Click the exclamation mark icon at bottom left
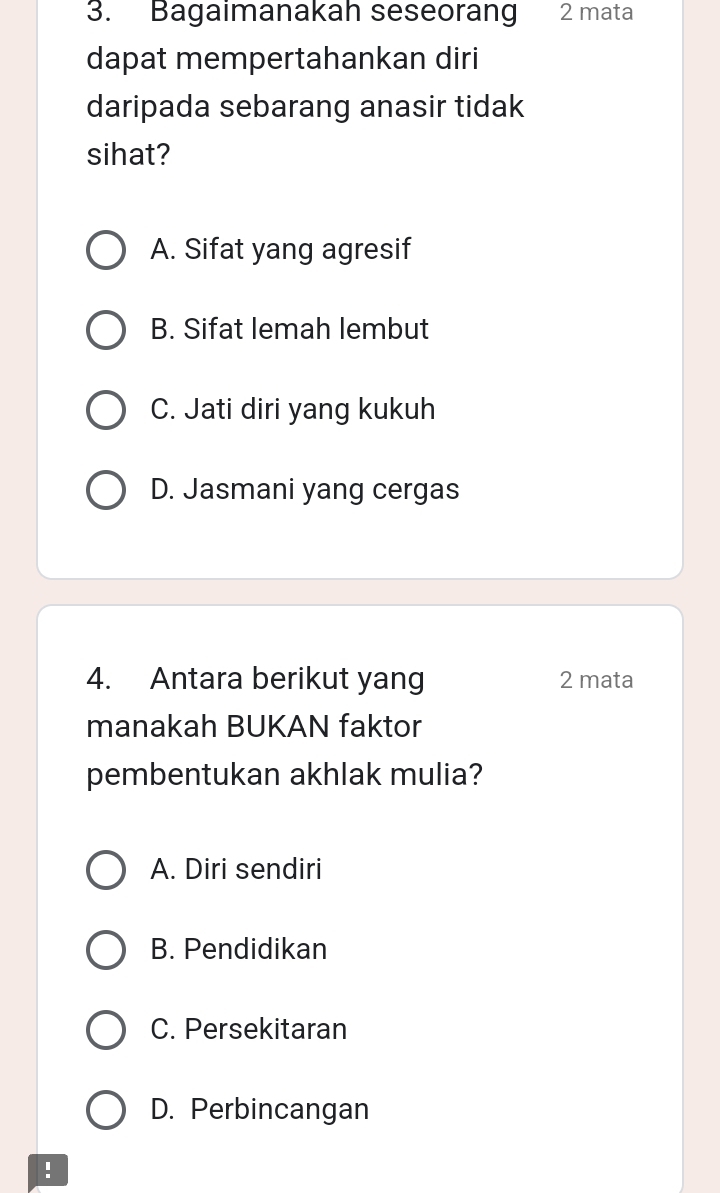 48,1171
